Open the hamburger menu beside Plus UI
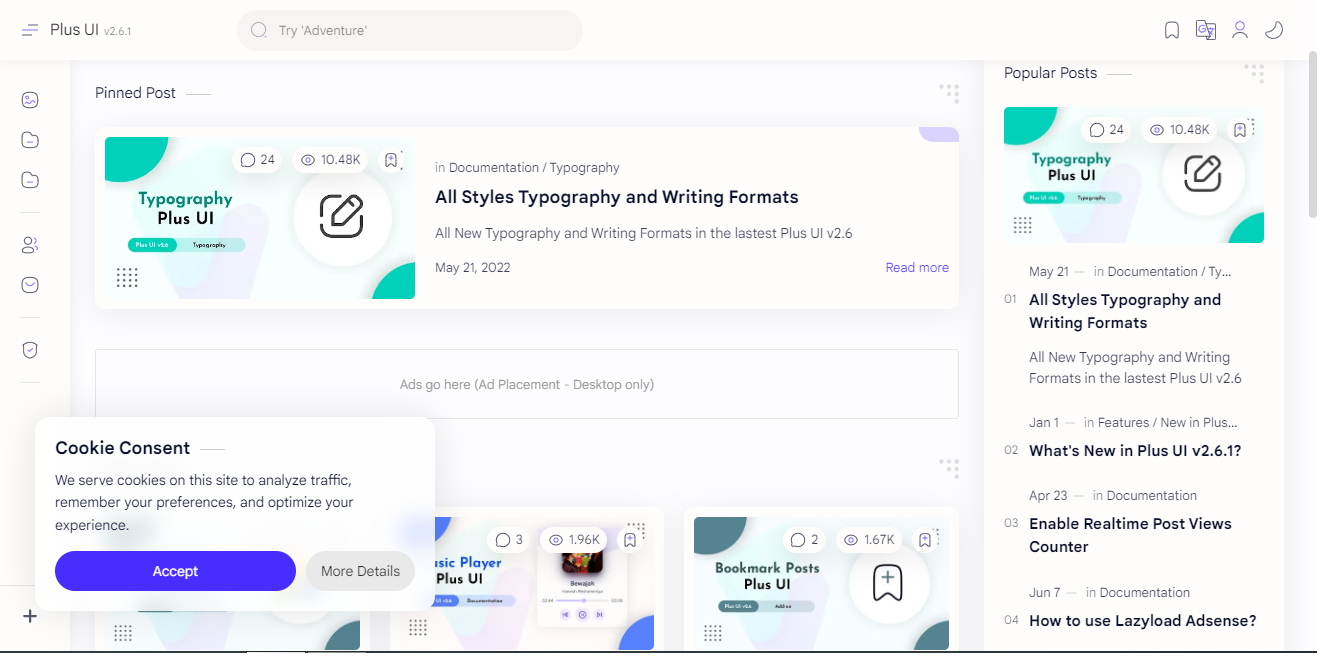Screen dimensions: 1320x656 30,31
